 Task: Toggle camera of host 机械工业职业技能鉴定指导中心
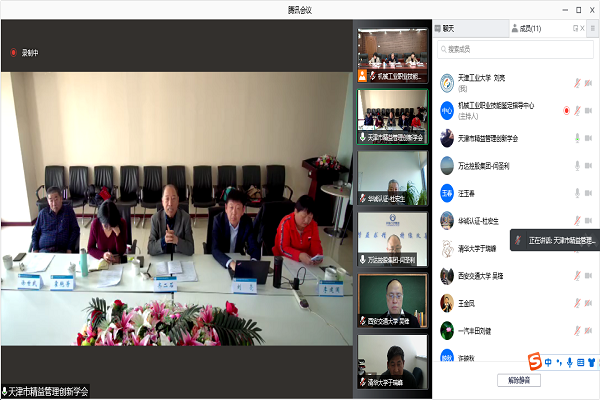589,111
